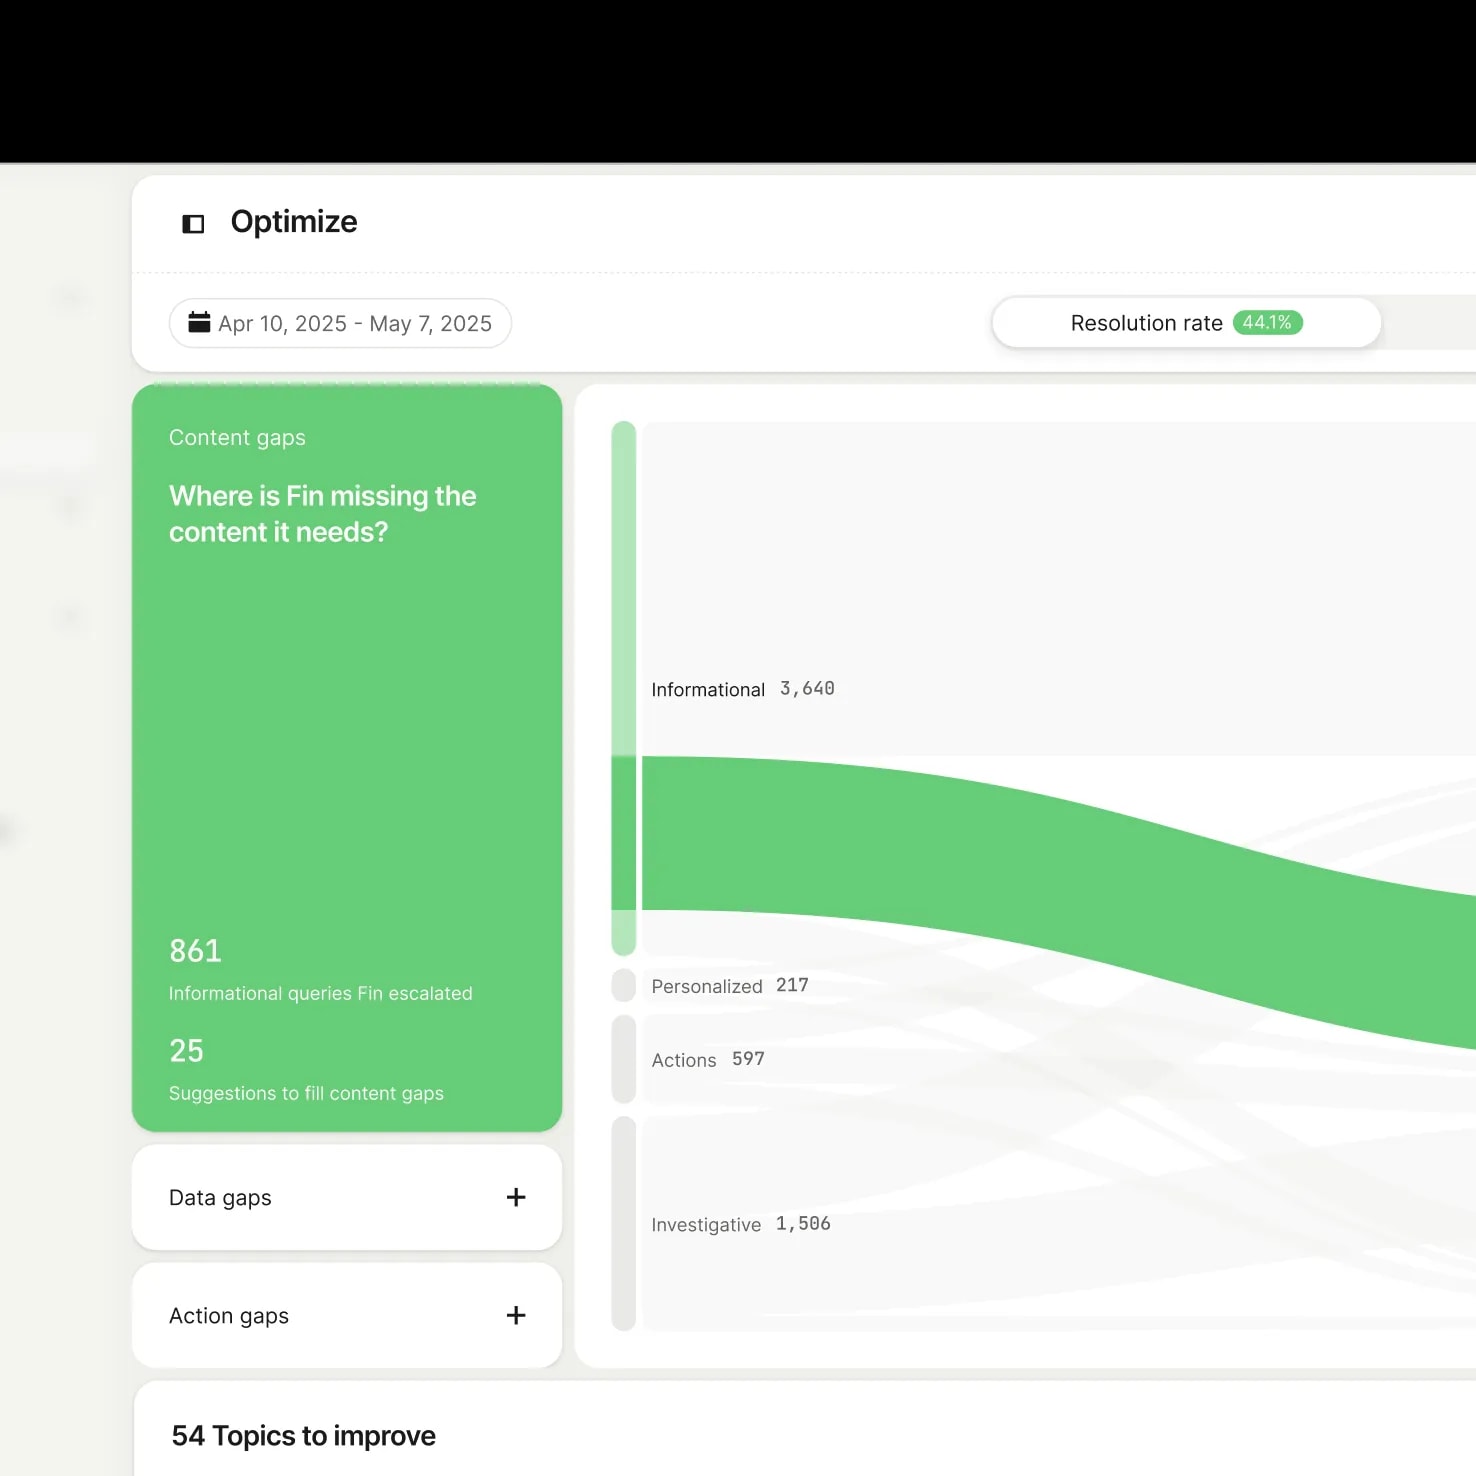
Task: Click the Investigative 1,506 value
Action: pyautogui.click(x=803, y=1224)
